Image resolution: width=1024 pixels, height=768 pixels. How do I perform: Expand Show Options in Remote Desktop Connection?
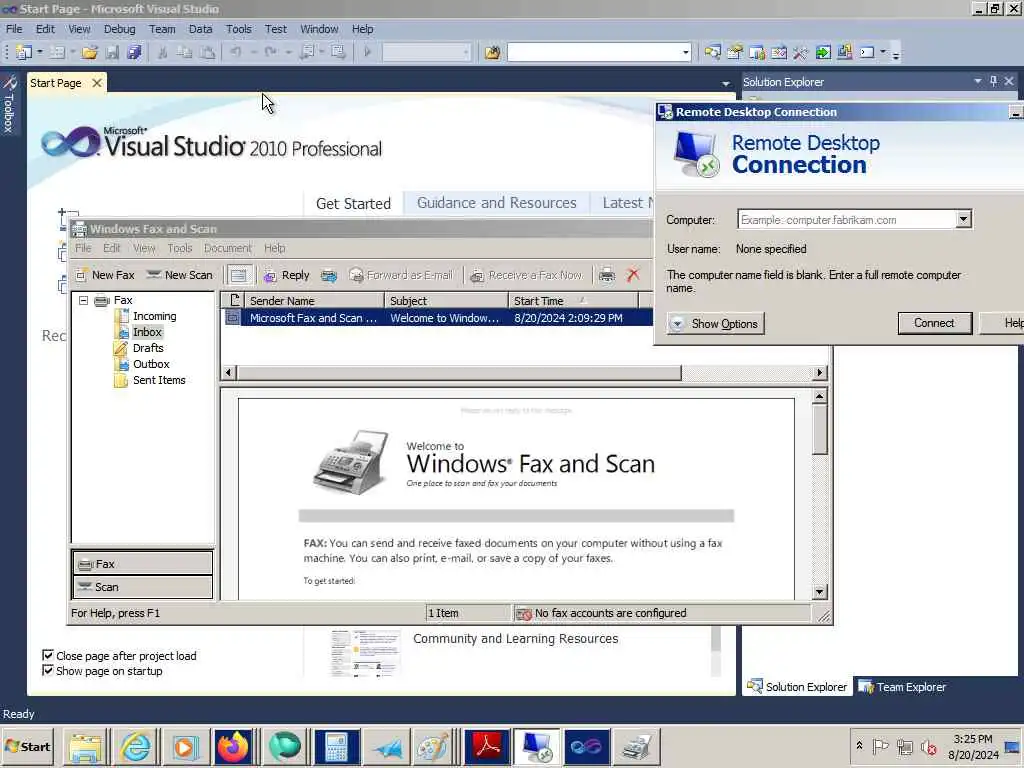pos(715,323)
